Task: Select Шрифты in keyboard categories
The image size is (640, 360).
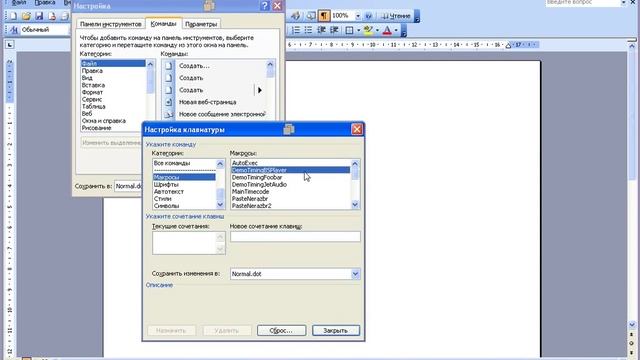Action: (x=184, y=184)
